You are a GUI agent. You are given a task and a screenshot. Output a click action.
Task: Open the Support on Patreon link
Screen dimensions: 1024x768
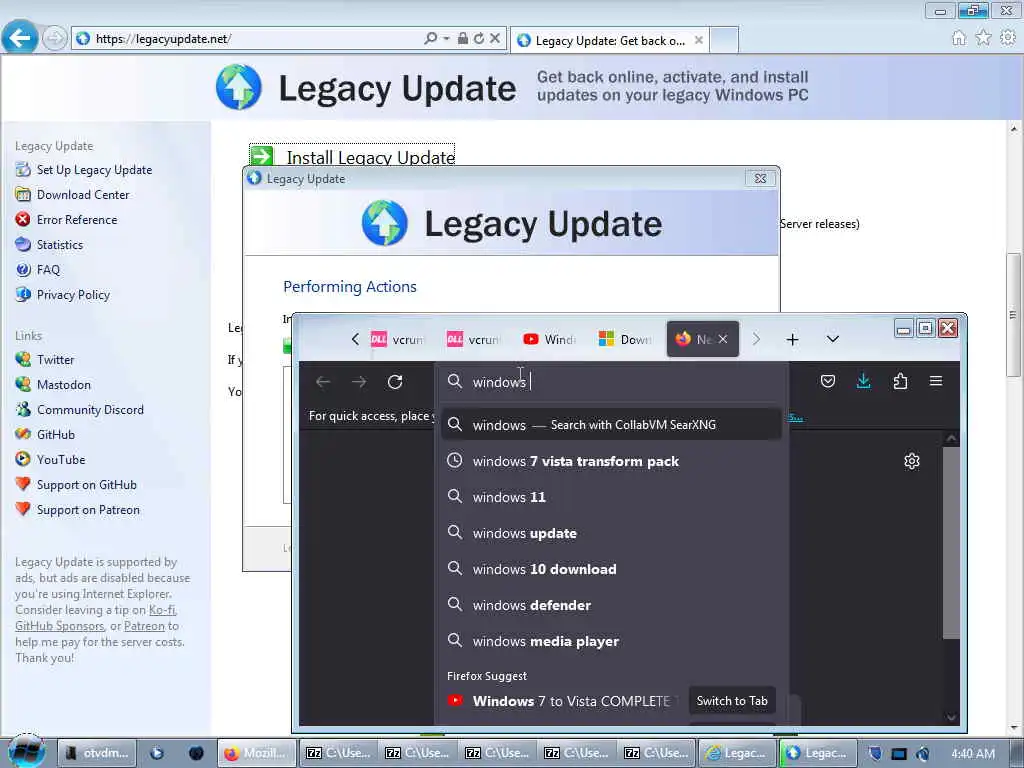click(x=88, y=510)
